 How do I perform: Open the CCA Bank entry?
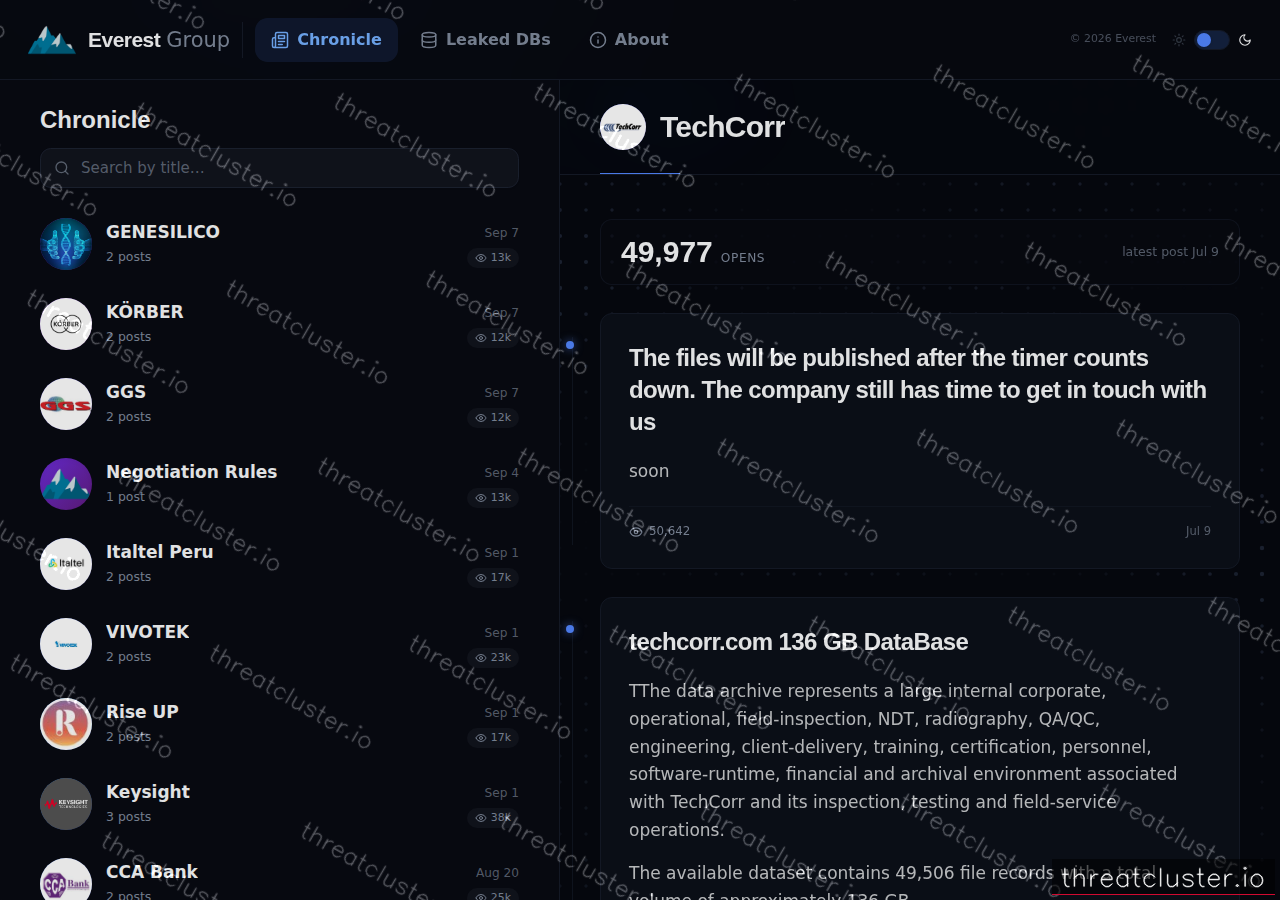279,880
